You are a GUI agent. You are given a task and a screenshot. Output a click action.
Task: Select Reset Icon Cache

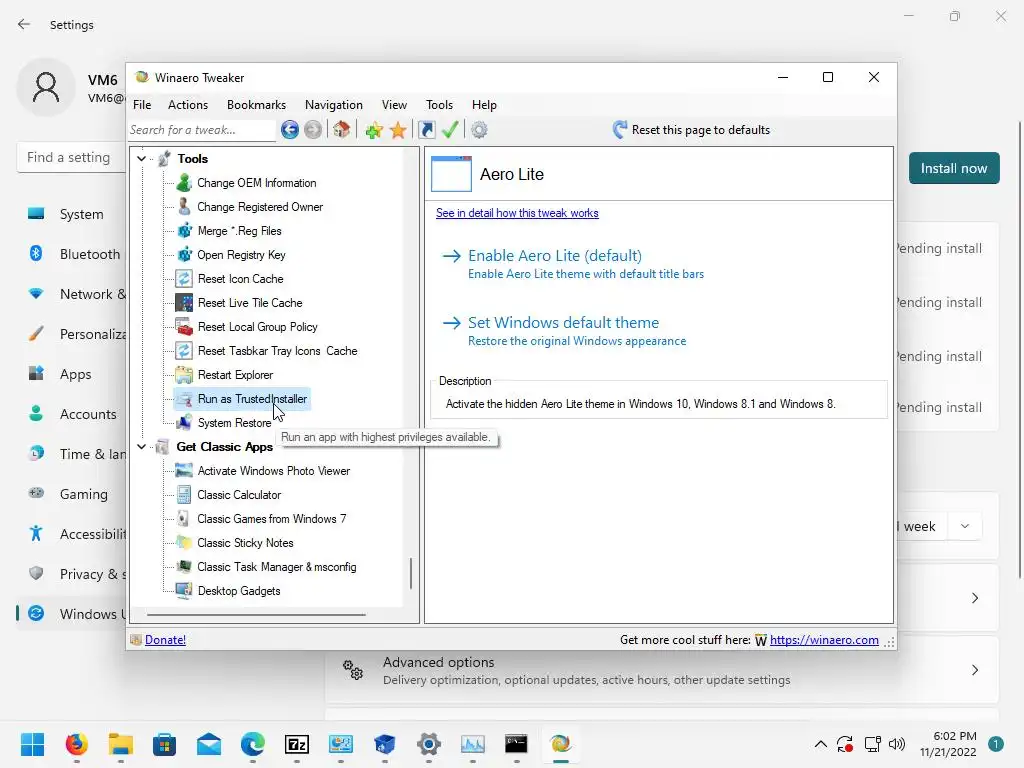tap(240, 279)
